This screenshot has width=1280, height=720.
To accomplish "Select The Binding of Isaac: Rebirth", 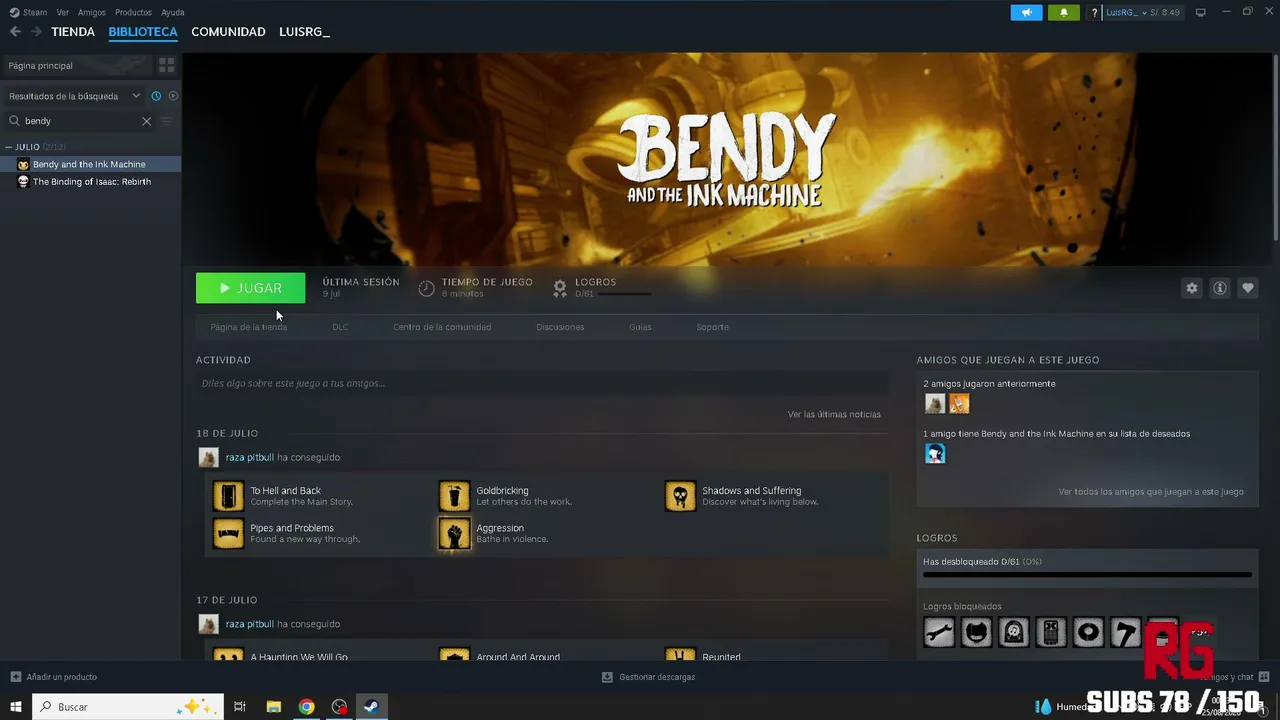I will click(92, 182).
